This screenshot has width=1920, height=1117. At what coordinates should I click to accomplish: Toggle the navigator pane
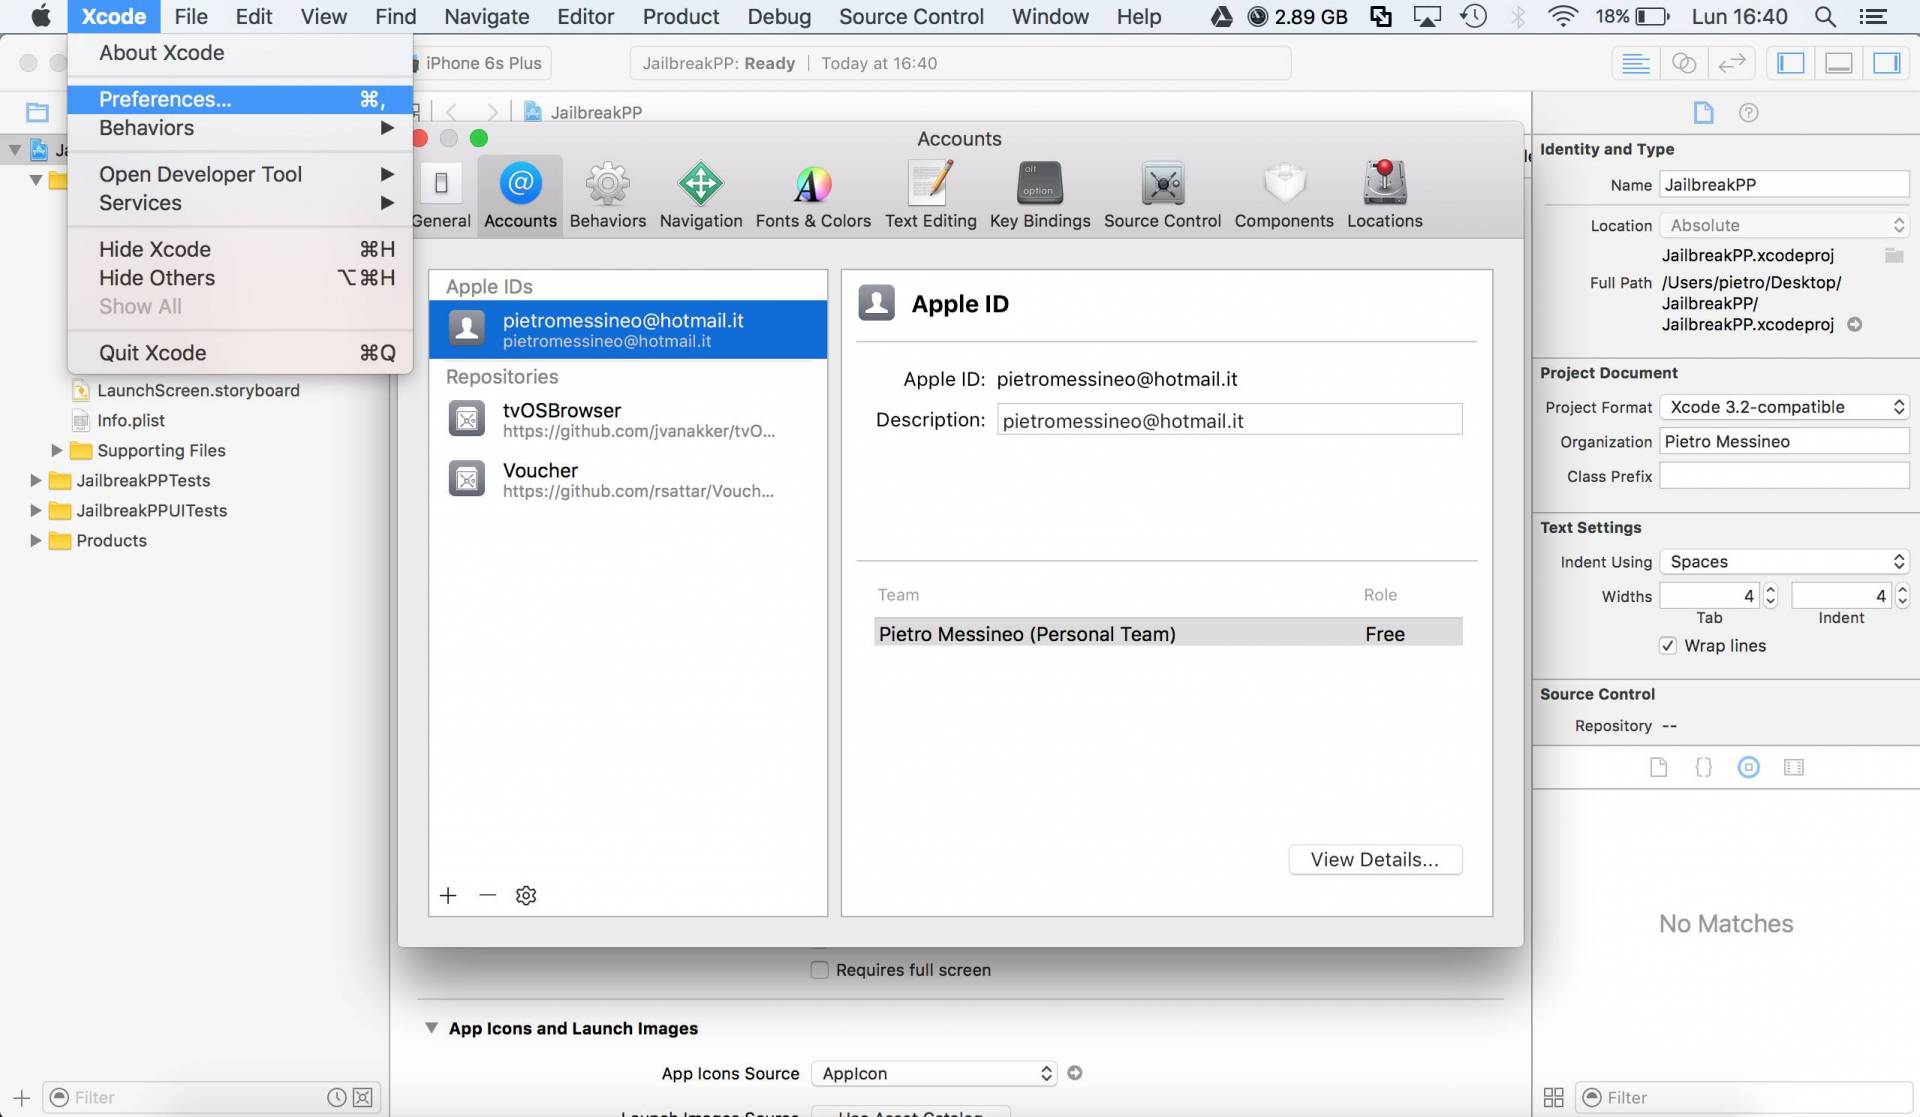click(1790, 63)
